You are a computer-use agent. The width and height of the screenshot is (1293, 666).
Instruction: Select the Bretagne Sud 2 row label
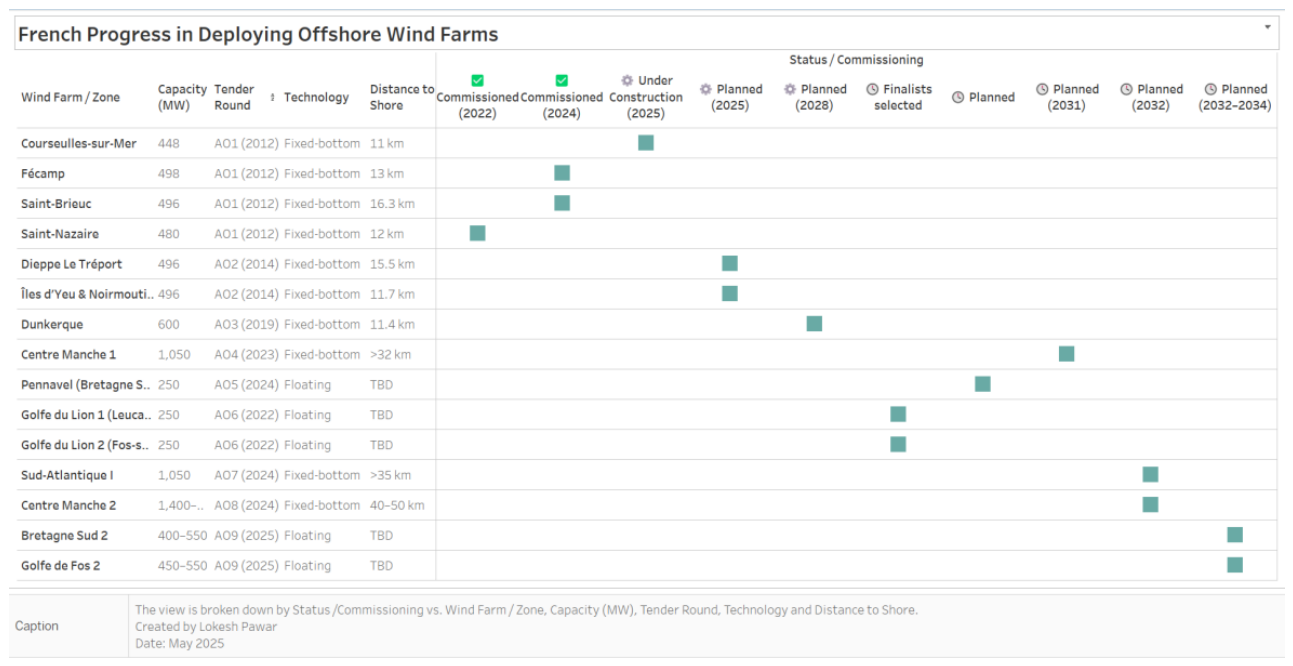click(64, 536)
